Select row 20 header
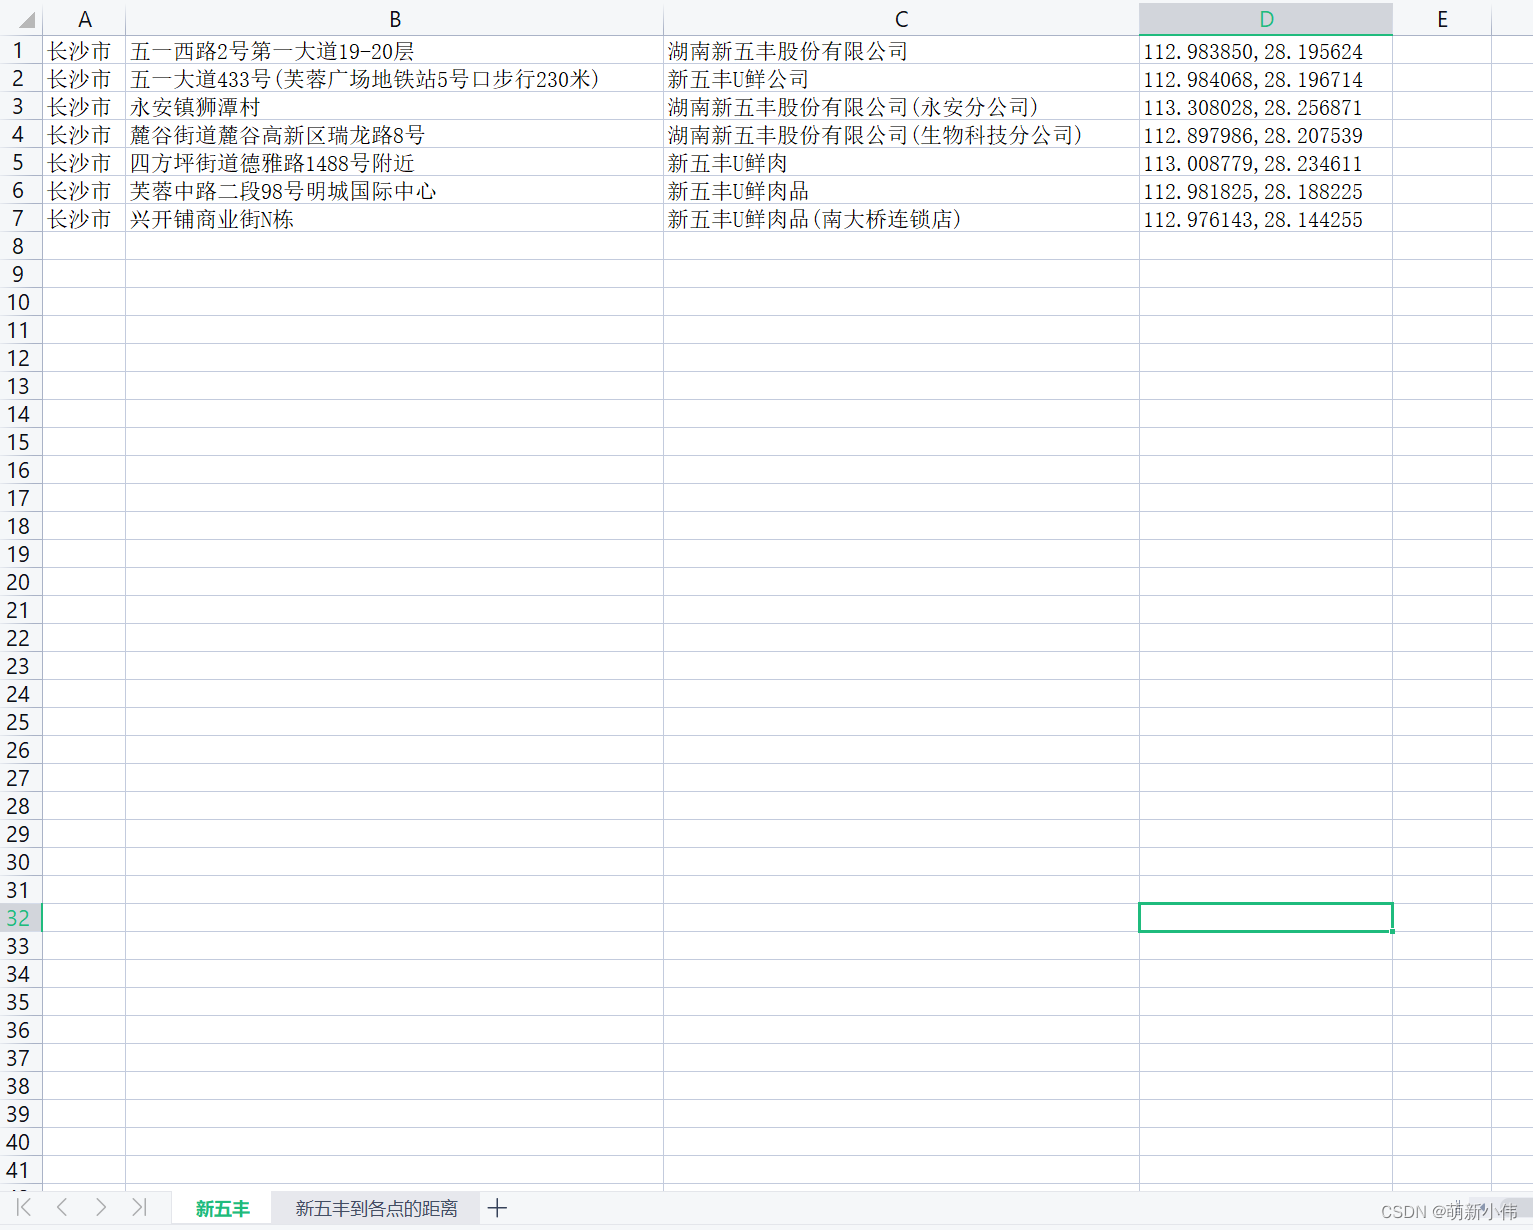 [x=20, y=582]
